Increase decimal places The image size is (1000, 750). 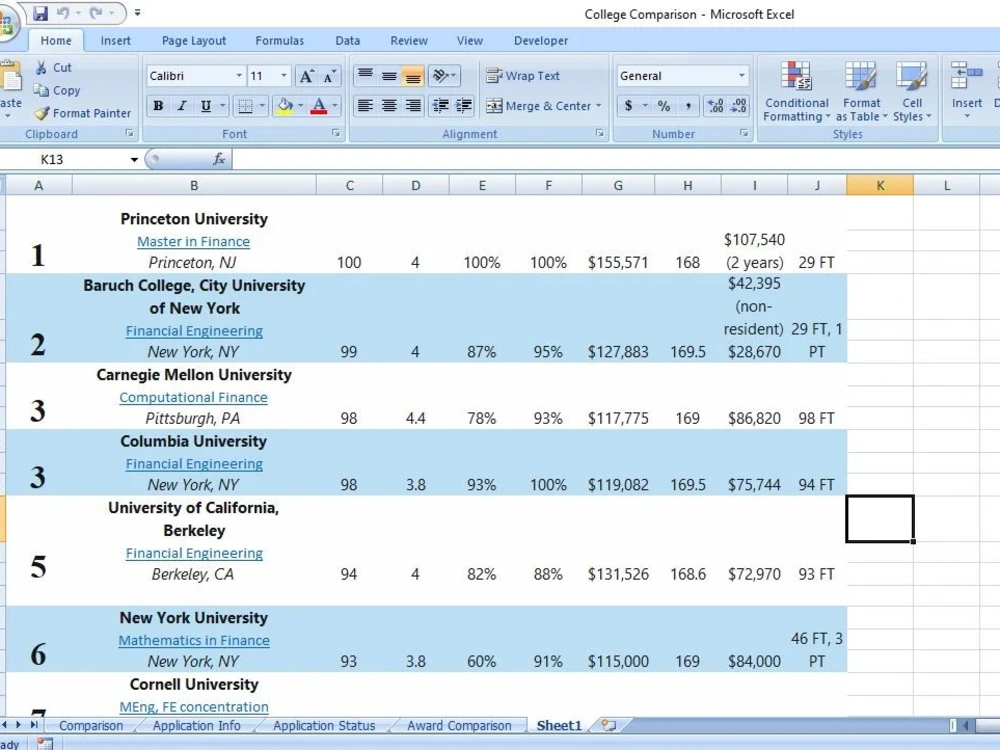[716, 106]
